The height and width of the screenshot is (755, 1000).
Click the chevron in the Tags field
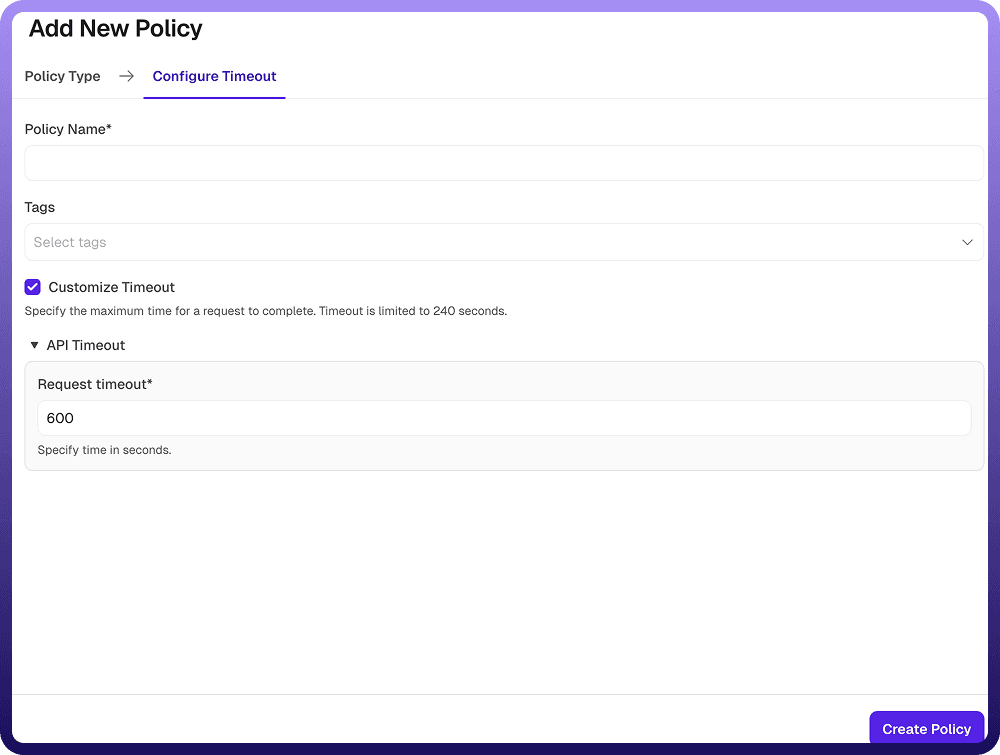tap(967, 242)
